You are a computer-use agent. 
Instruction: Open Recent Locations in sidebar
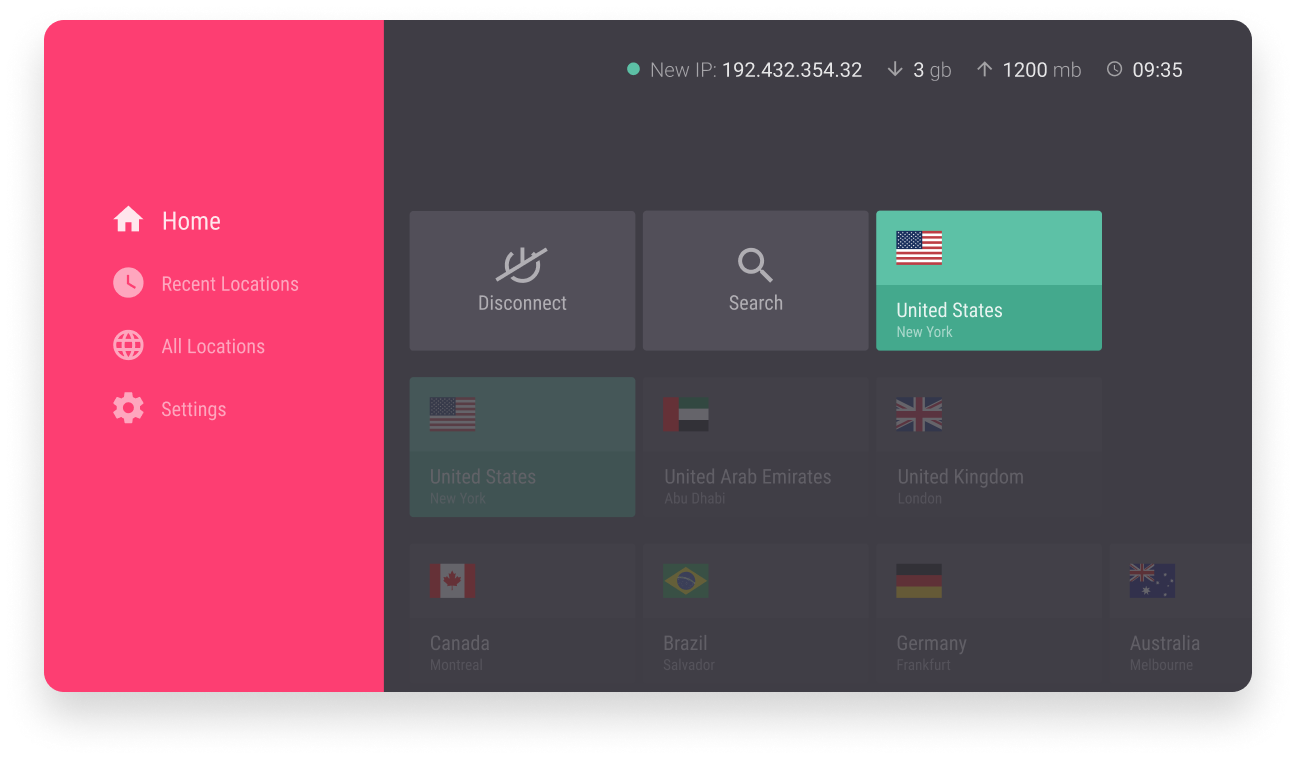tap(206, 284)
